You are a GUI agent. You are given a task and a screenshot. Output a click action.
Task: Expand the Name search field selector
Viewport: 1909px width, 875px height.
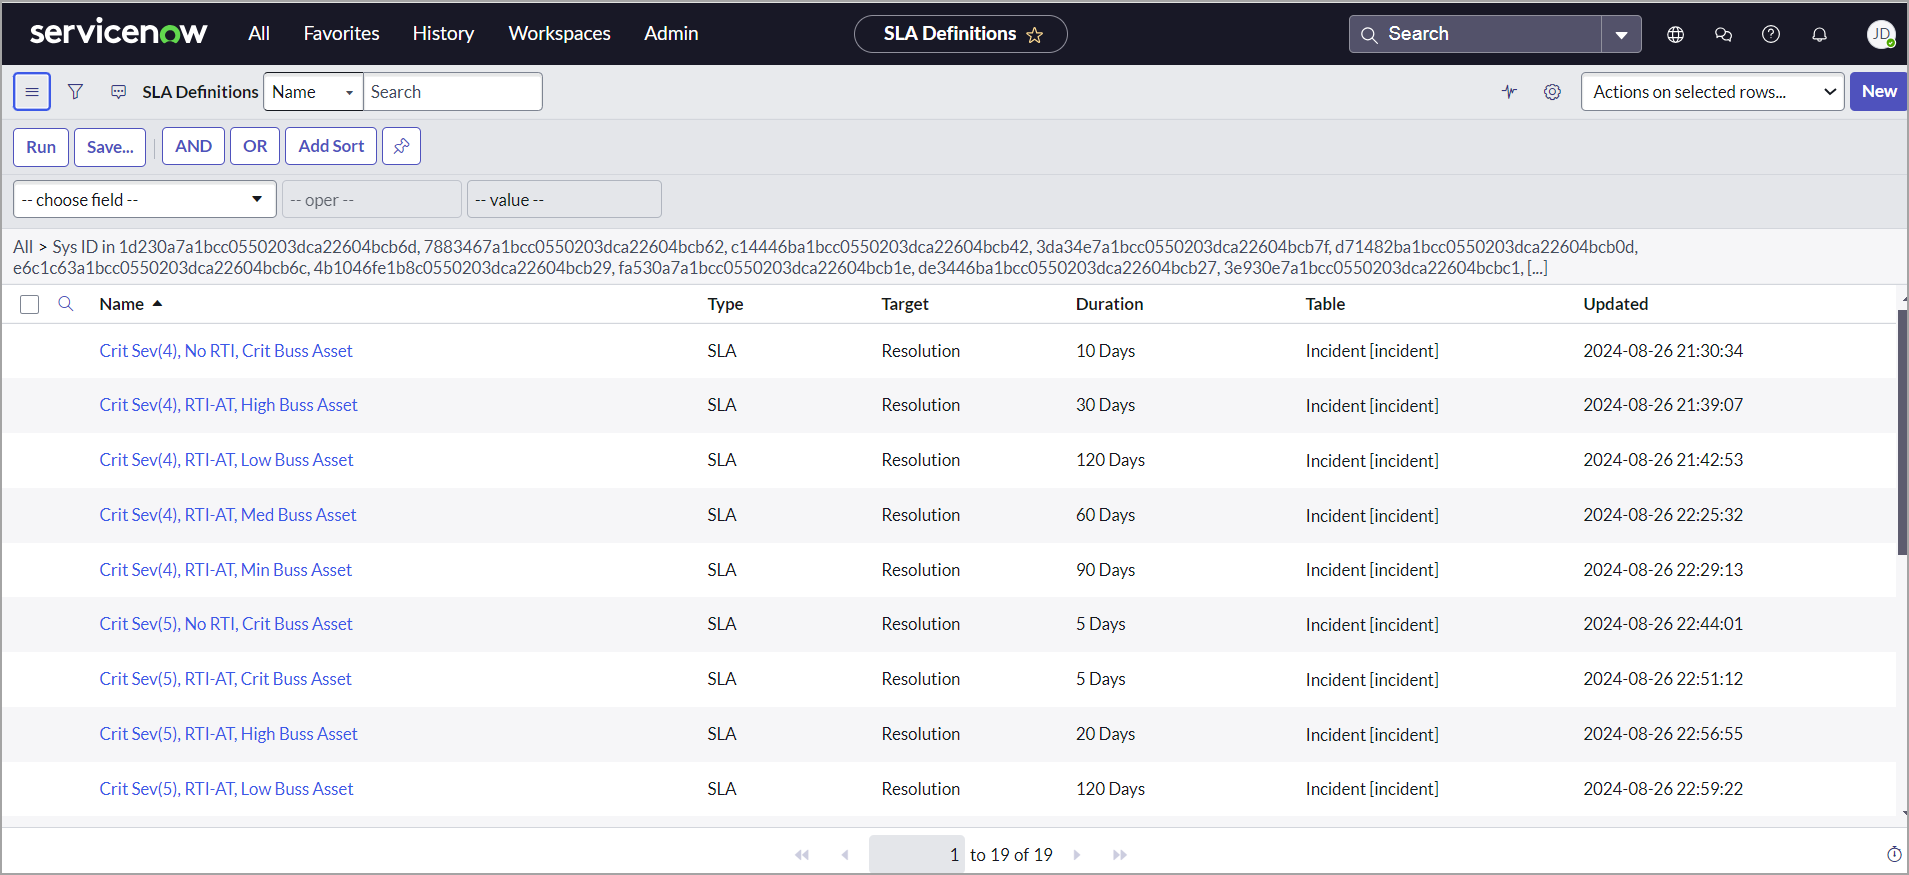(x=313, y=92)
